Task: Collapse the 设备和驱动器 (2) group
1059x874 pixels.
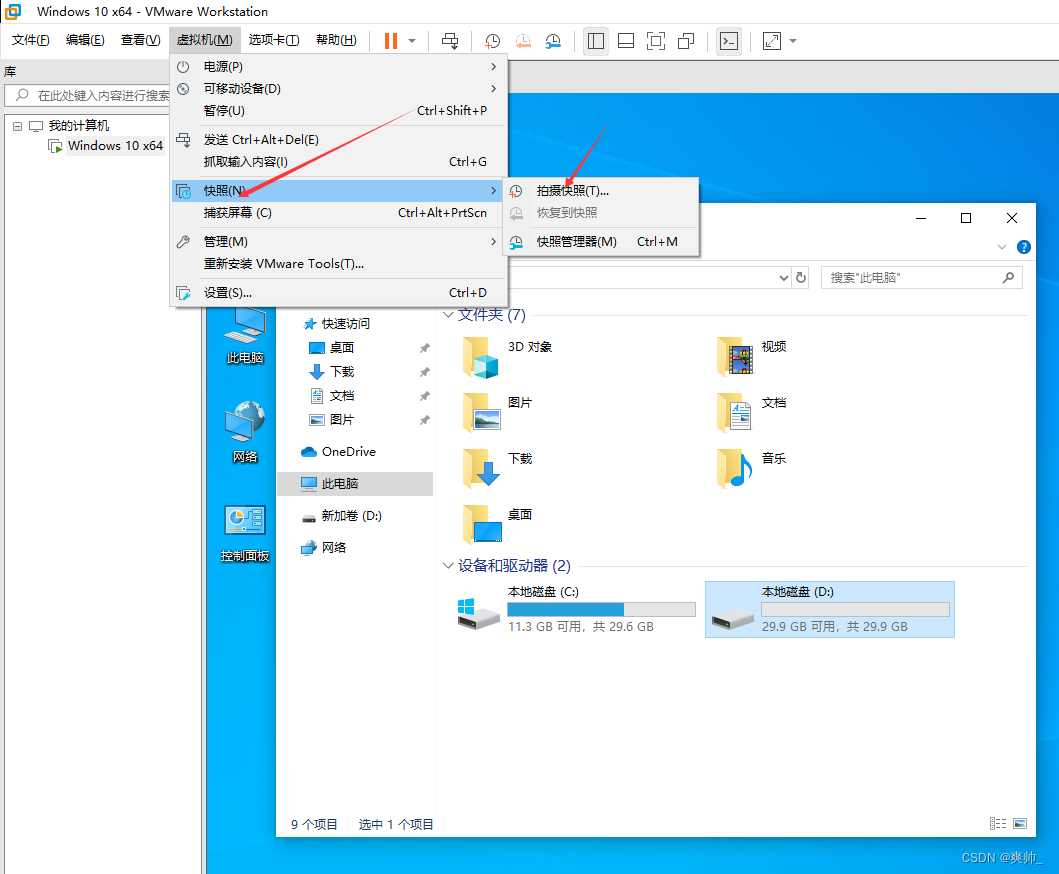Action: pos(448,566)
